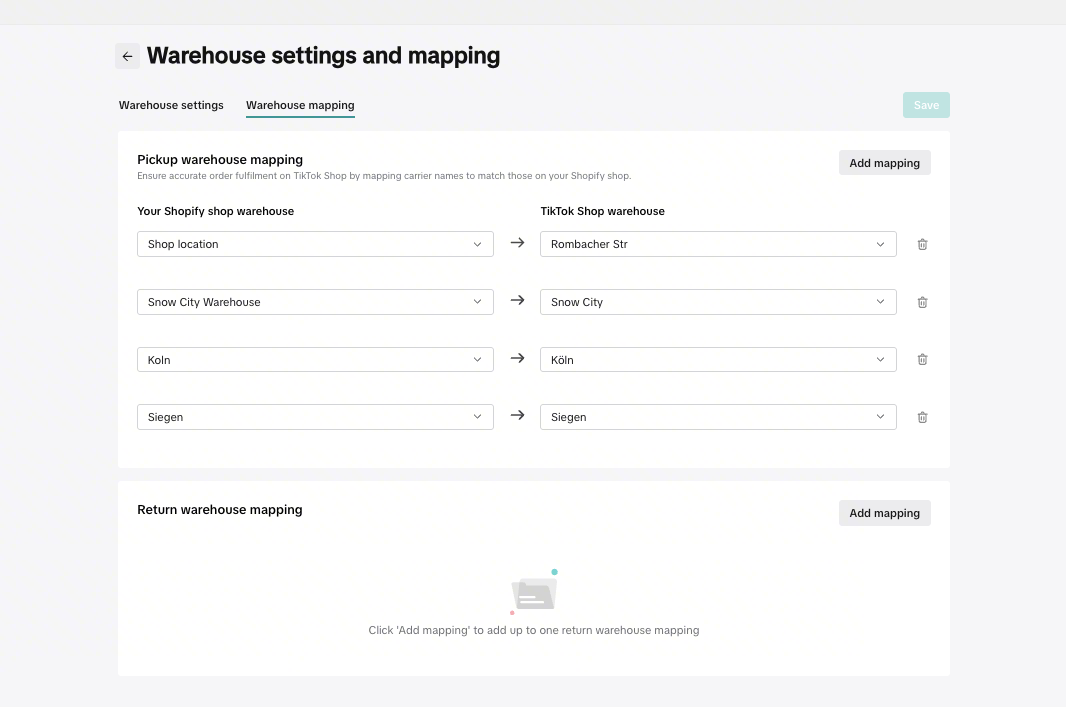Open the Köln TikTok Shop warehouse dropdown
1066x707 pixels.
pyautogui.click(x=718, y=360)
